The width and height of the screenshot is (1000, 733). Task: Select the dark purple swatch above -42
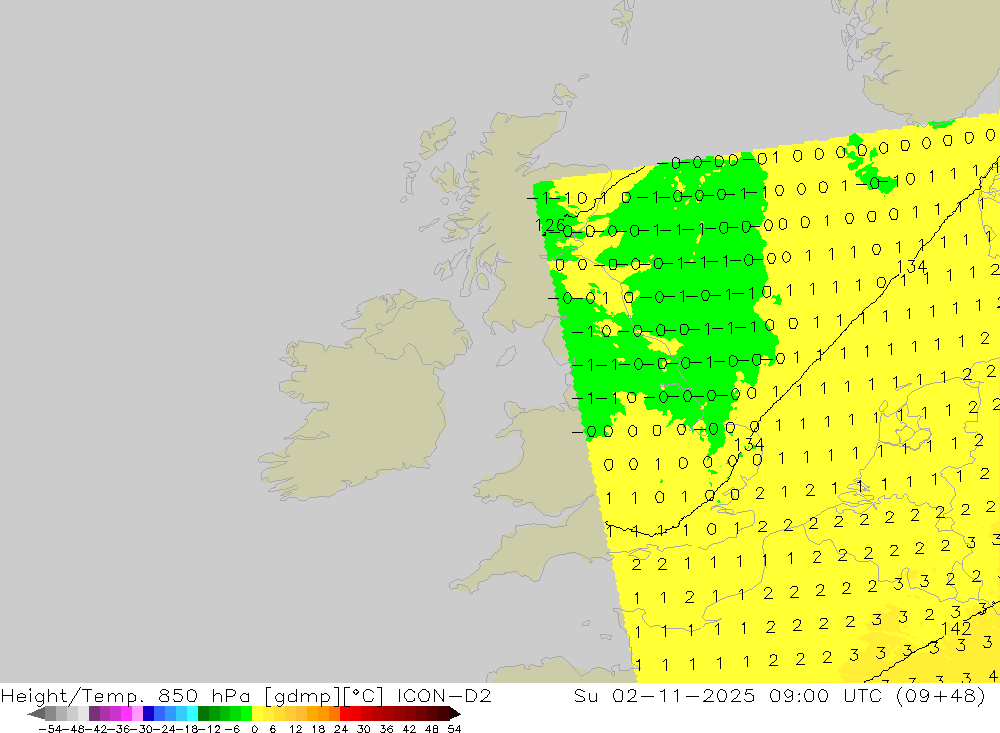point(94,714)
